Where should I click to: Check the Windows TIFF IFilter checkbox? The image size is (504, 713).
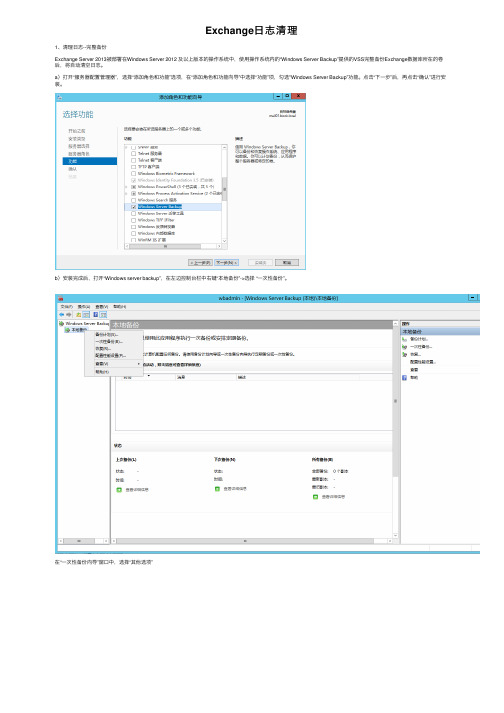pyautogui.click(x=133, y=220)
